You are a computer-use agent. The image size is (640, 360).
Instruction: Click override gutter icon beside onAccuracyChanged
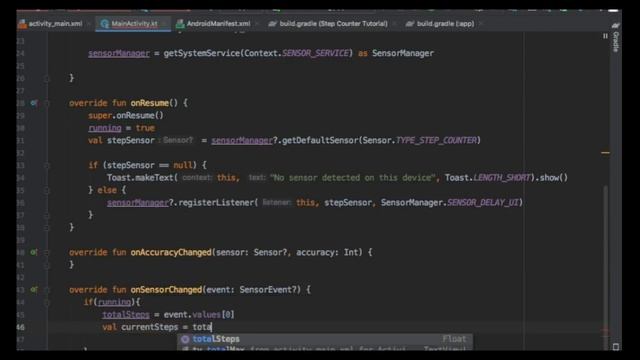pos(34,252)
